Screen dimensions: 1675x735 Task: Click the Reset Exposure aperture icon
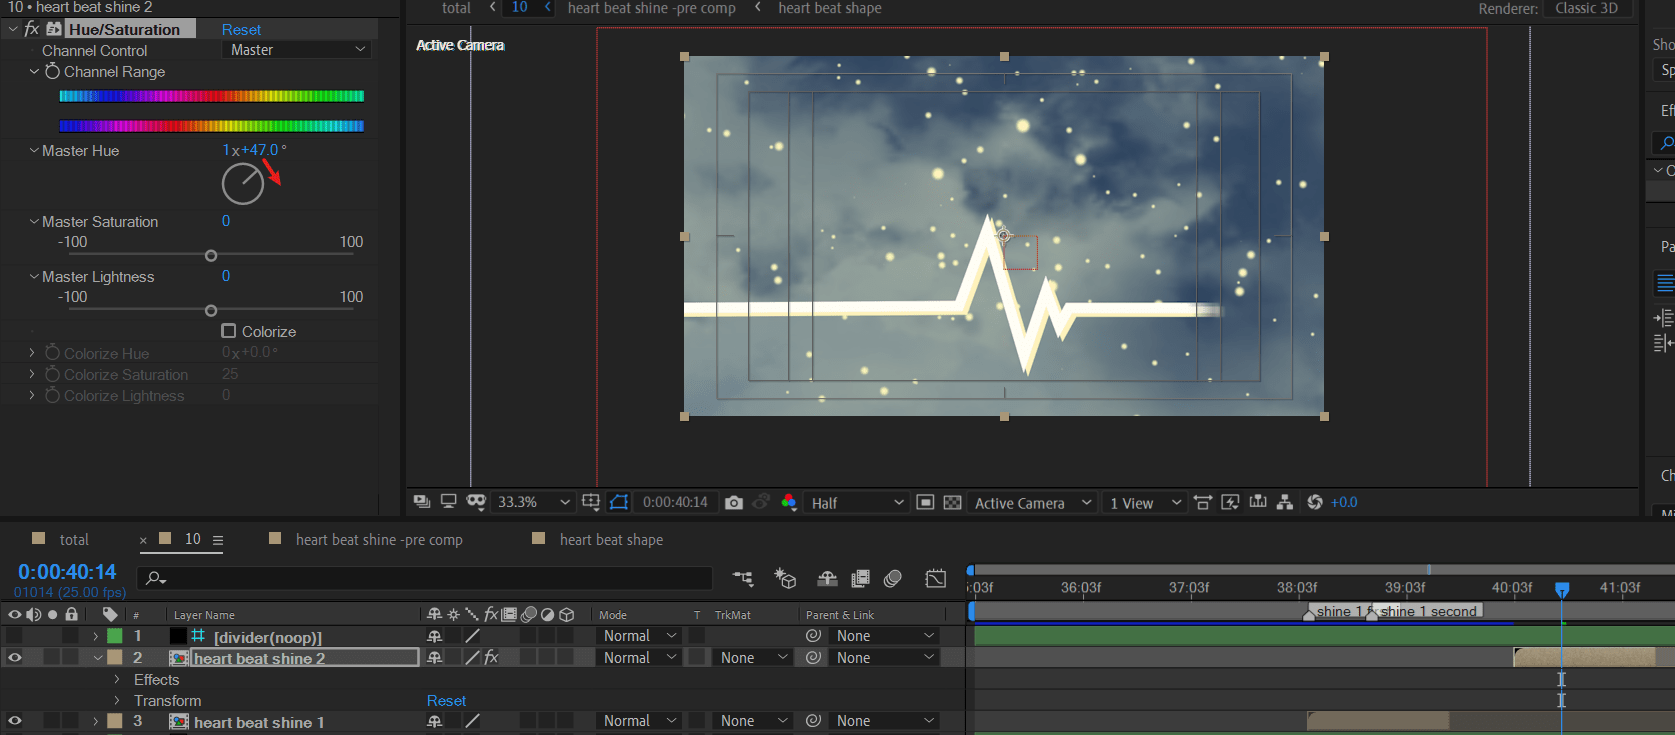click(1315, 502)
